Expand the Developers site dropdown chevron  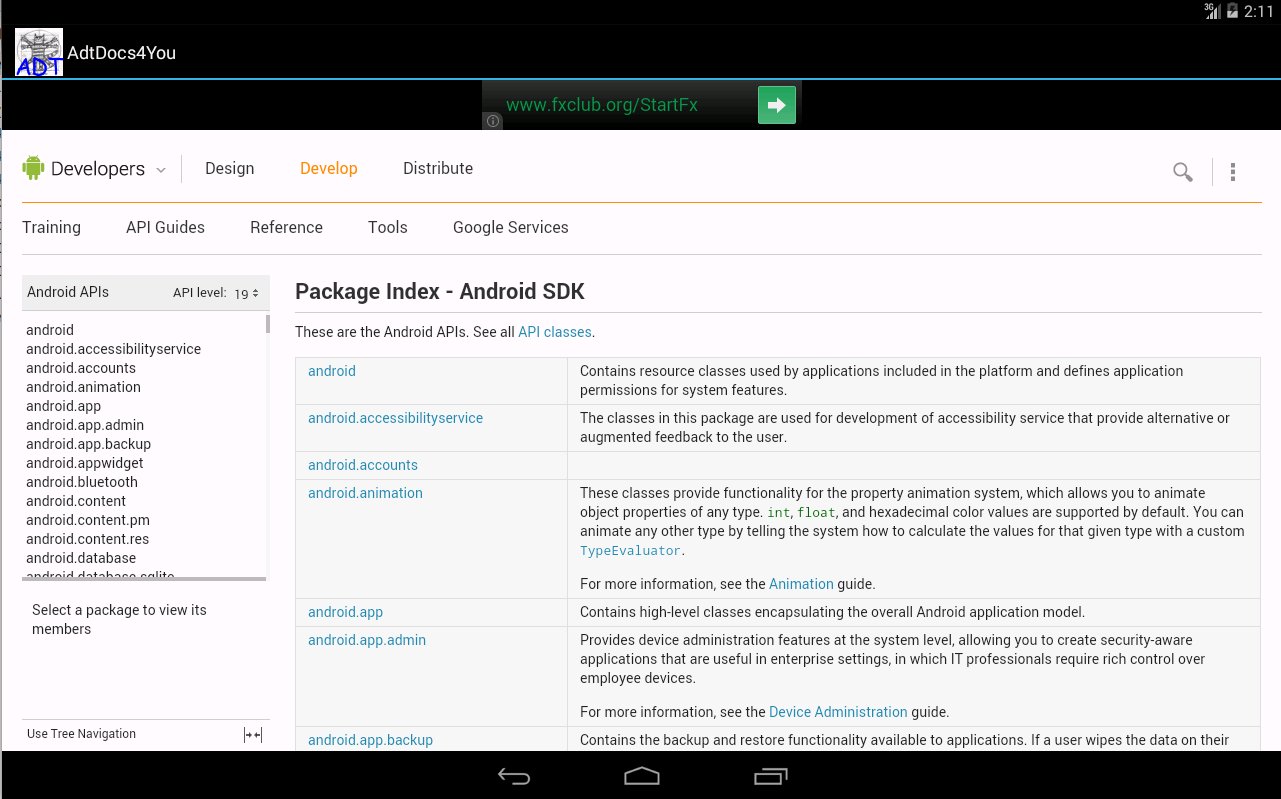tap(161, 171)
